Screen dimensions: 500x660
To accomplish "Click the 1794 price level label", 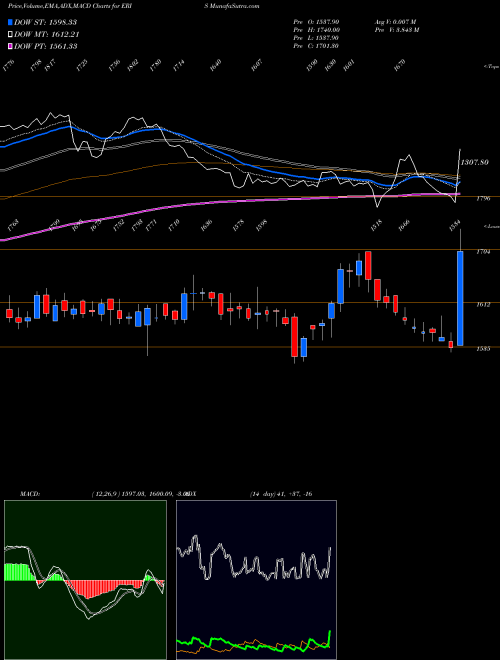I will point(482,252).
